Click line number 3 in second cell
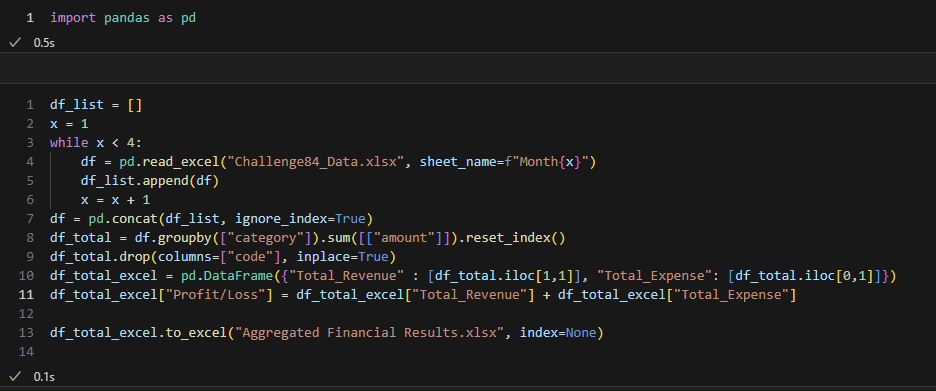The image size is (936, 391). [x=30, y=143]
